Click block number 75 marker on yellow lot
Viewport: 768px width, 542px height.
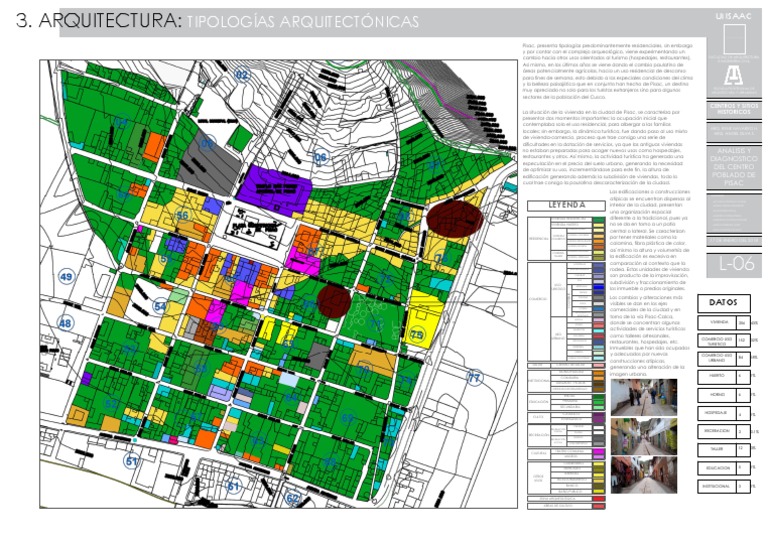point(417,334)
